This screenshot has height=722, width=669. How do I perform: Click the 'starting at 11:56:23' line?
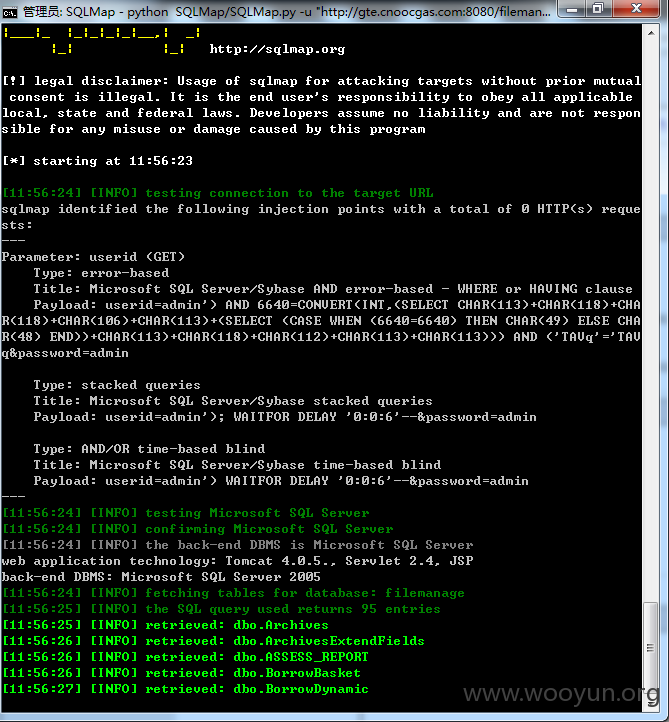pyautogui.click(x=97, y=161)
